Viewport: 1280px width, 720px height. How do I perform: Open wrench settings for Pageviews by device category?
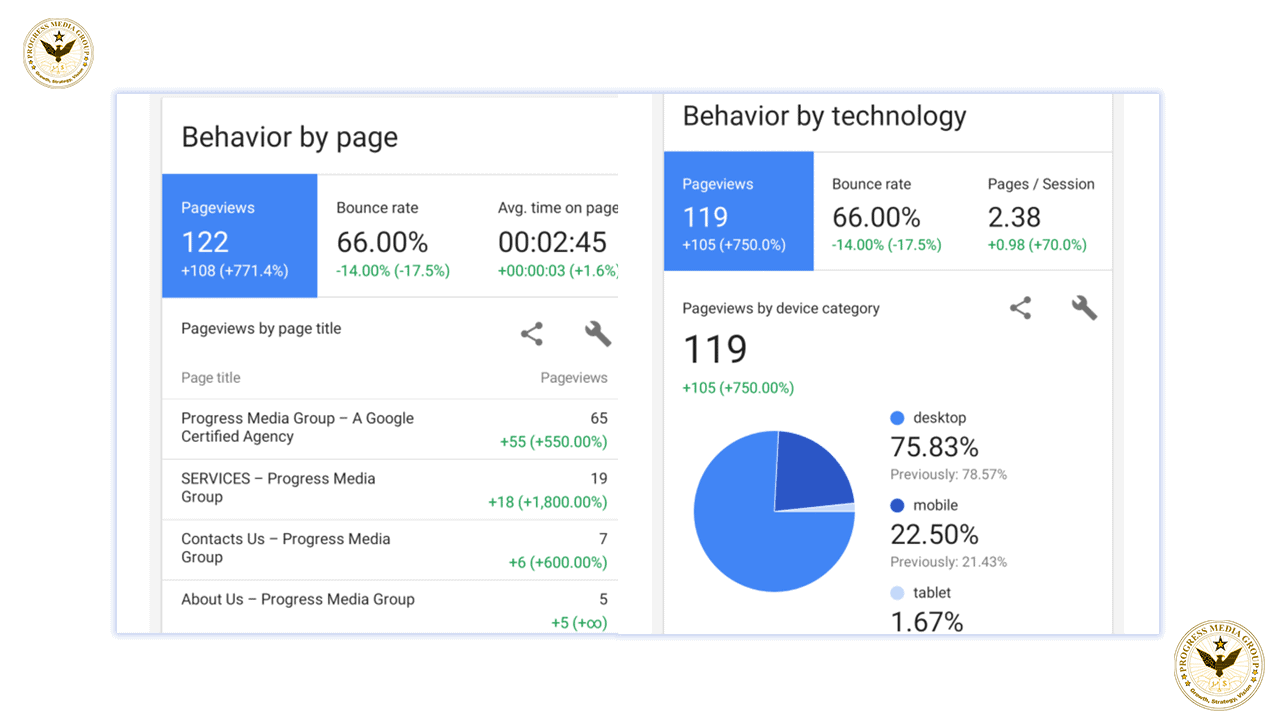(x=1085, y=308)
